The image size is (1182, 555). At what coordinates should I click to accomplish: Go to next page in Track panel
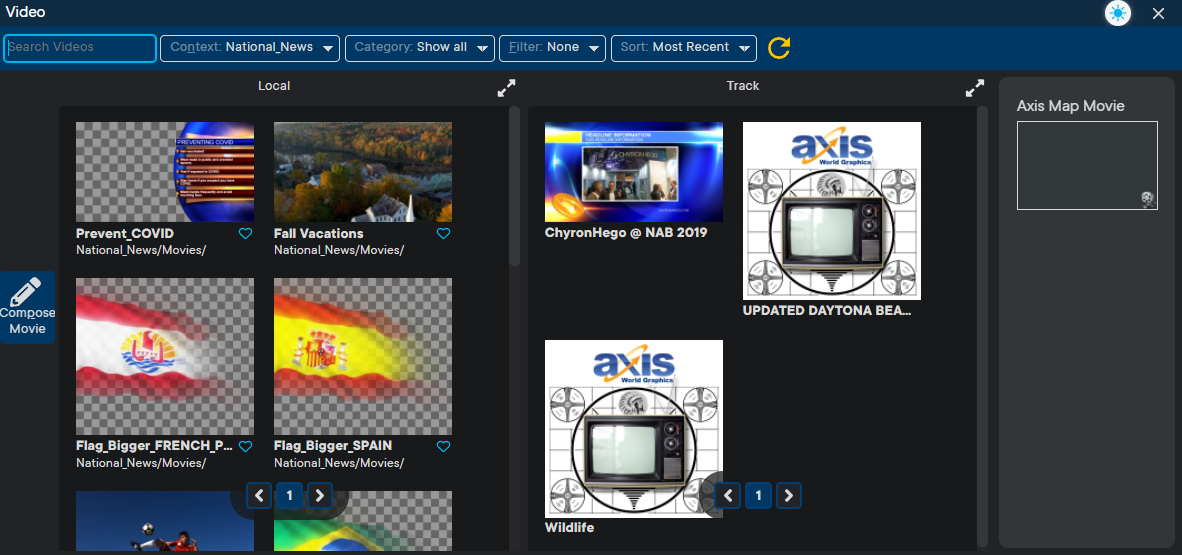tap(789, 495)
